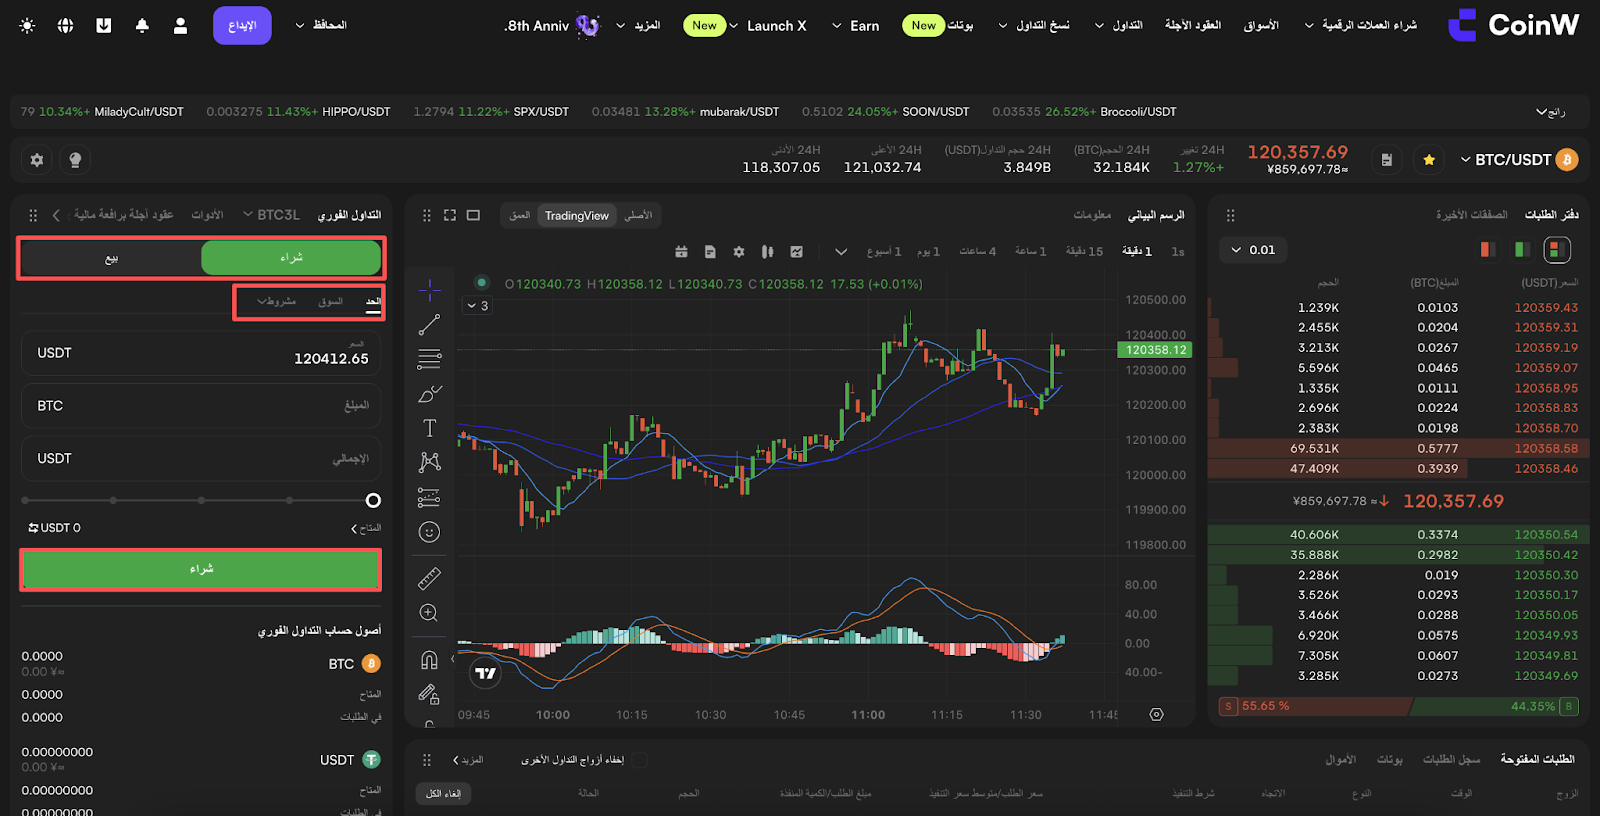
Task: Select the 1s chart interval
Action: pos(1178,252)
